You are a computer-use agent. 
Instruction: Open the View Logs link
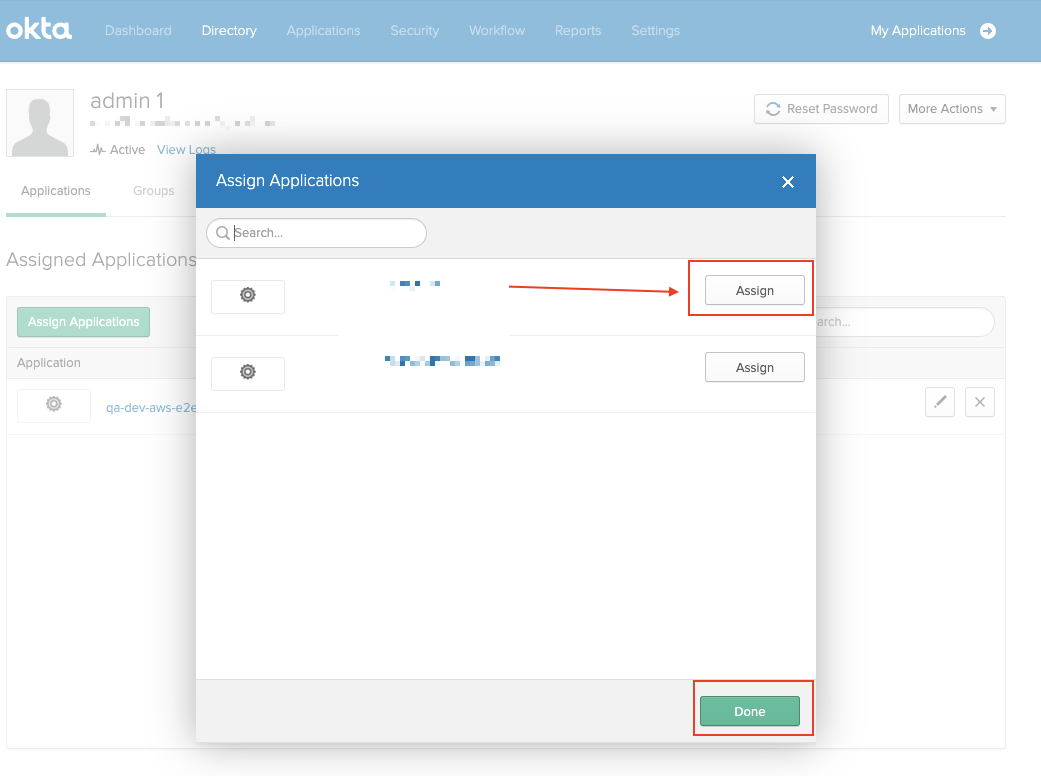tap(186, 150)
